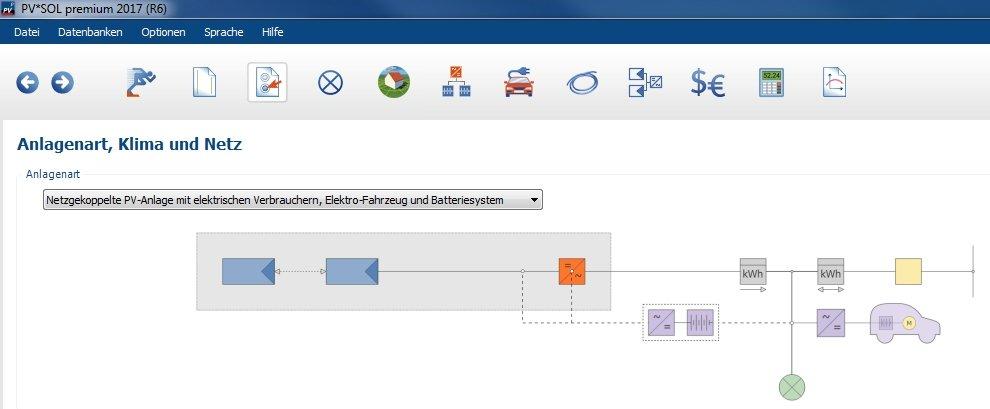The width and height of the screenshot is (990, 409).
Task: Click the left blue PV module block
Action: (x=248, y=271)
